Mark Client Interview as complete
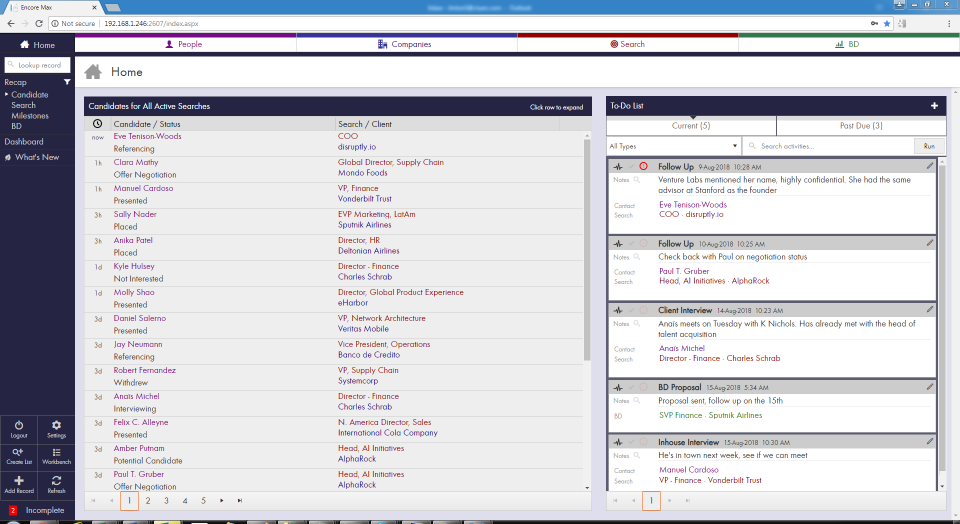 tap(631, 310)
